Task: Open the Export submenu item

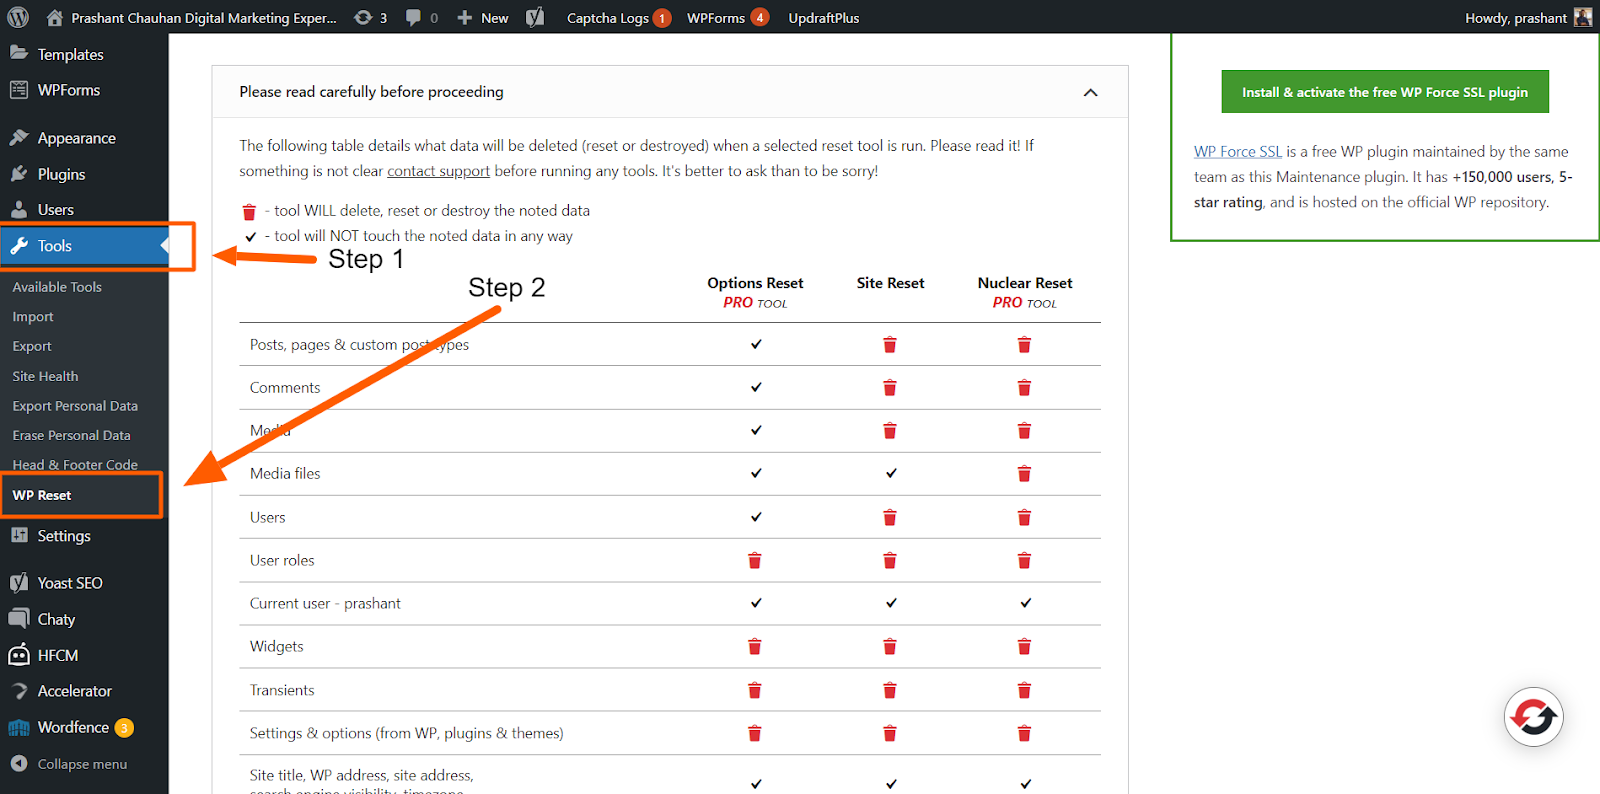Action: click(x=32, y=346)
